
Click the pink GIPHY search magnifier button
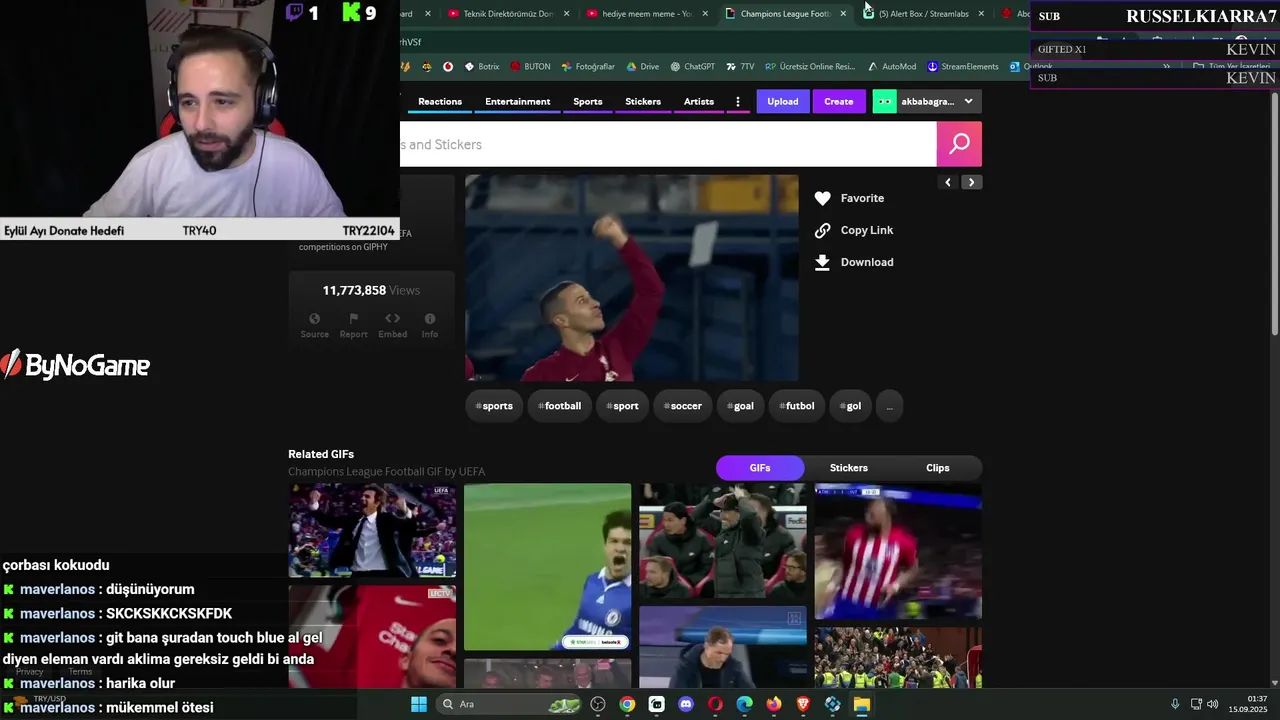point(959,144)
